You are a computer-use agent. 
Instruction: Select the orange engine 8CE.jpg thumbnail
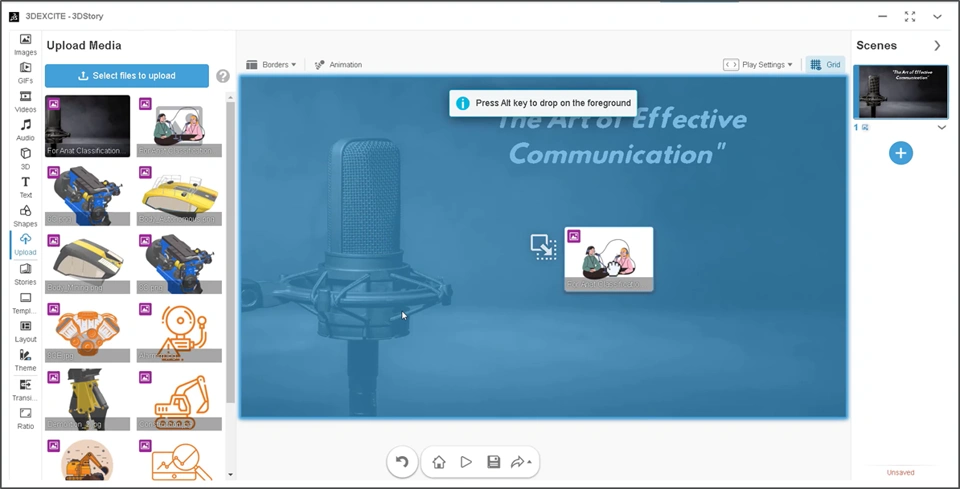[x=88, y=332]
